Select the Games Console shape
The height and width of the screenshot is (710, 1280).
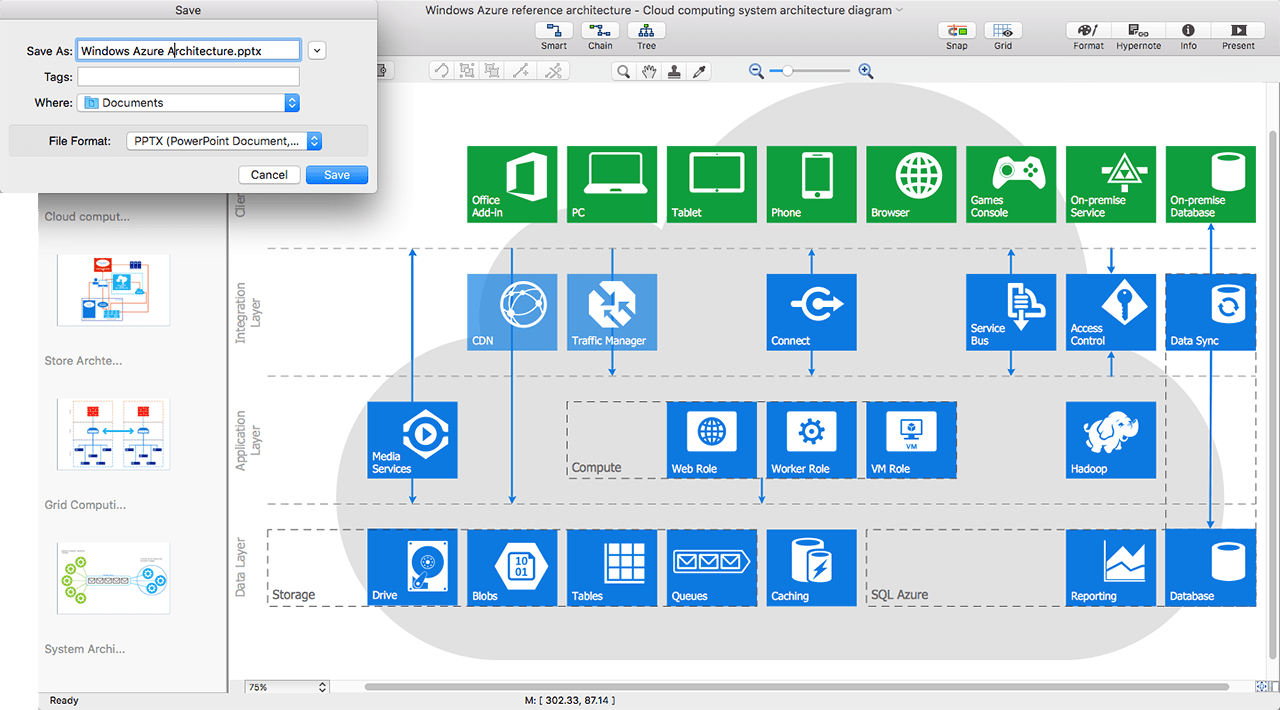pos(1011,184)
